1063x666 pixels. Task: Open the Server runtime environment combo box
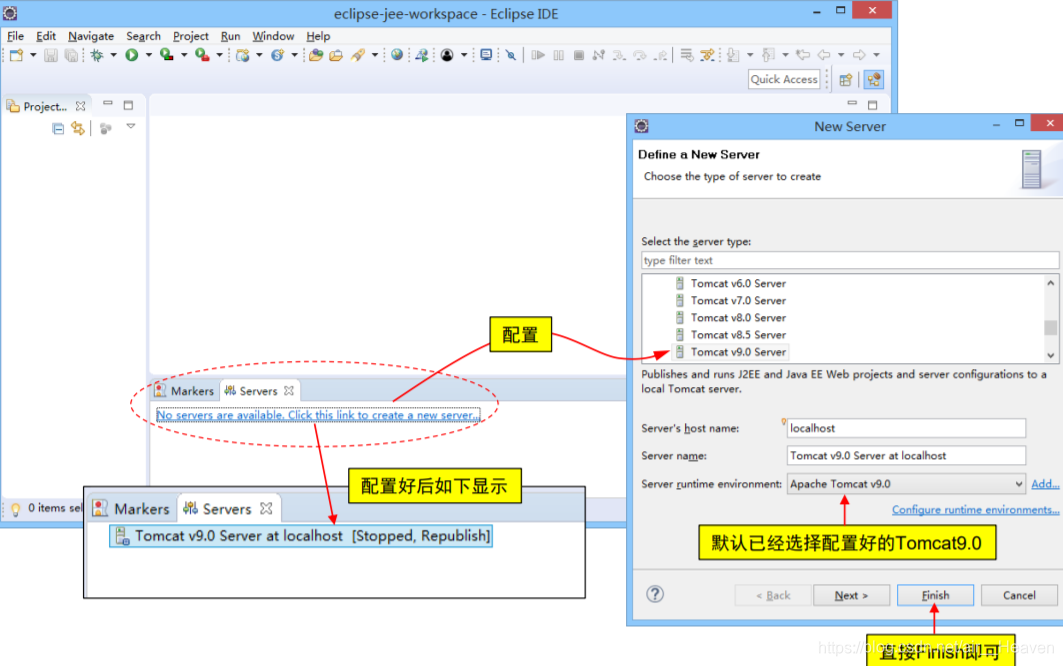[906, 484]
